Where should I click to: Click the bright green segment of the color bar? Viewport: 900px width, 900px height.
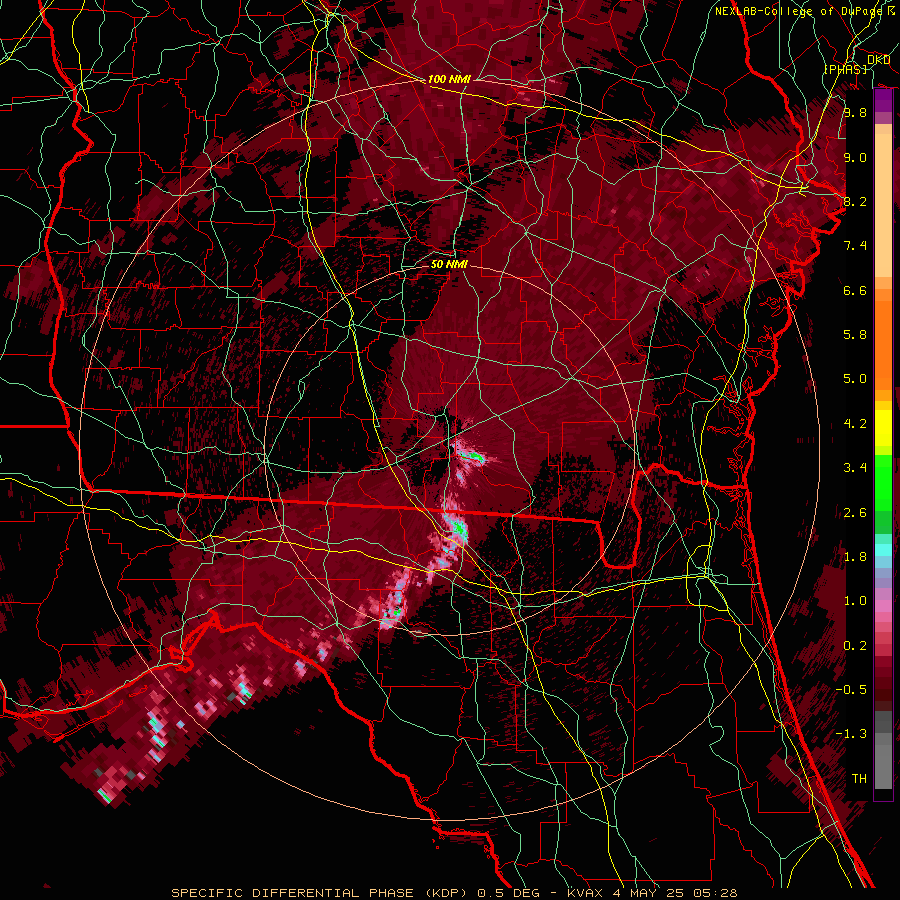tap(883, 483)
